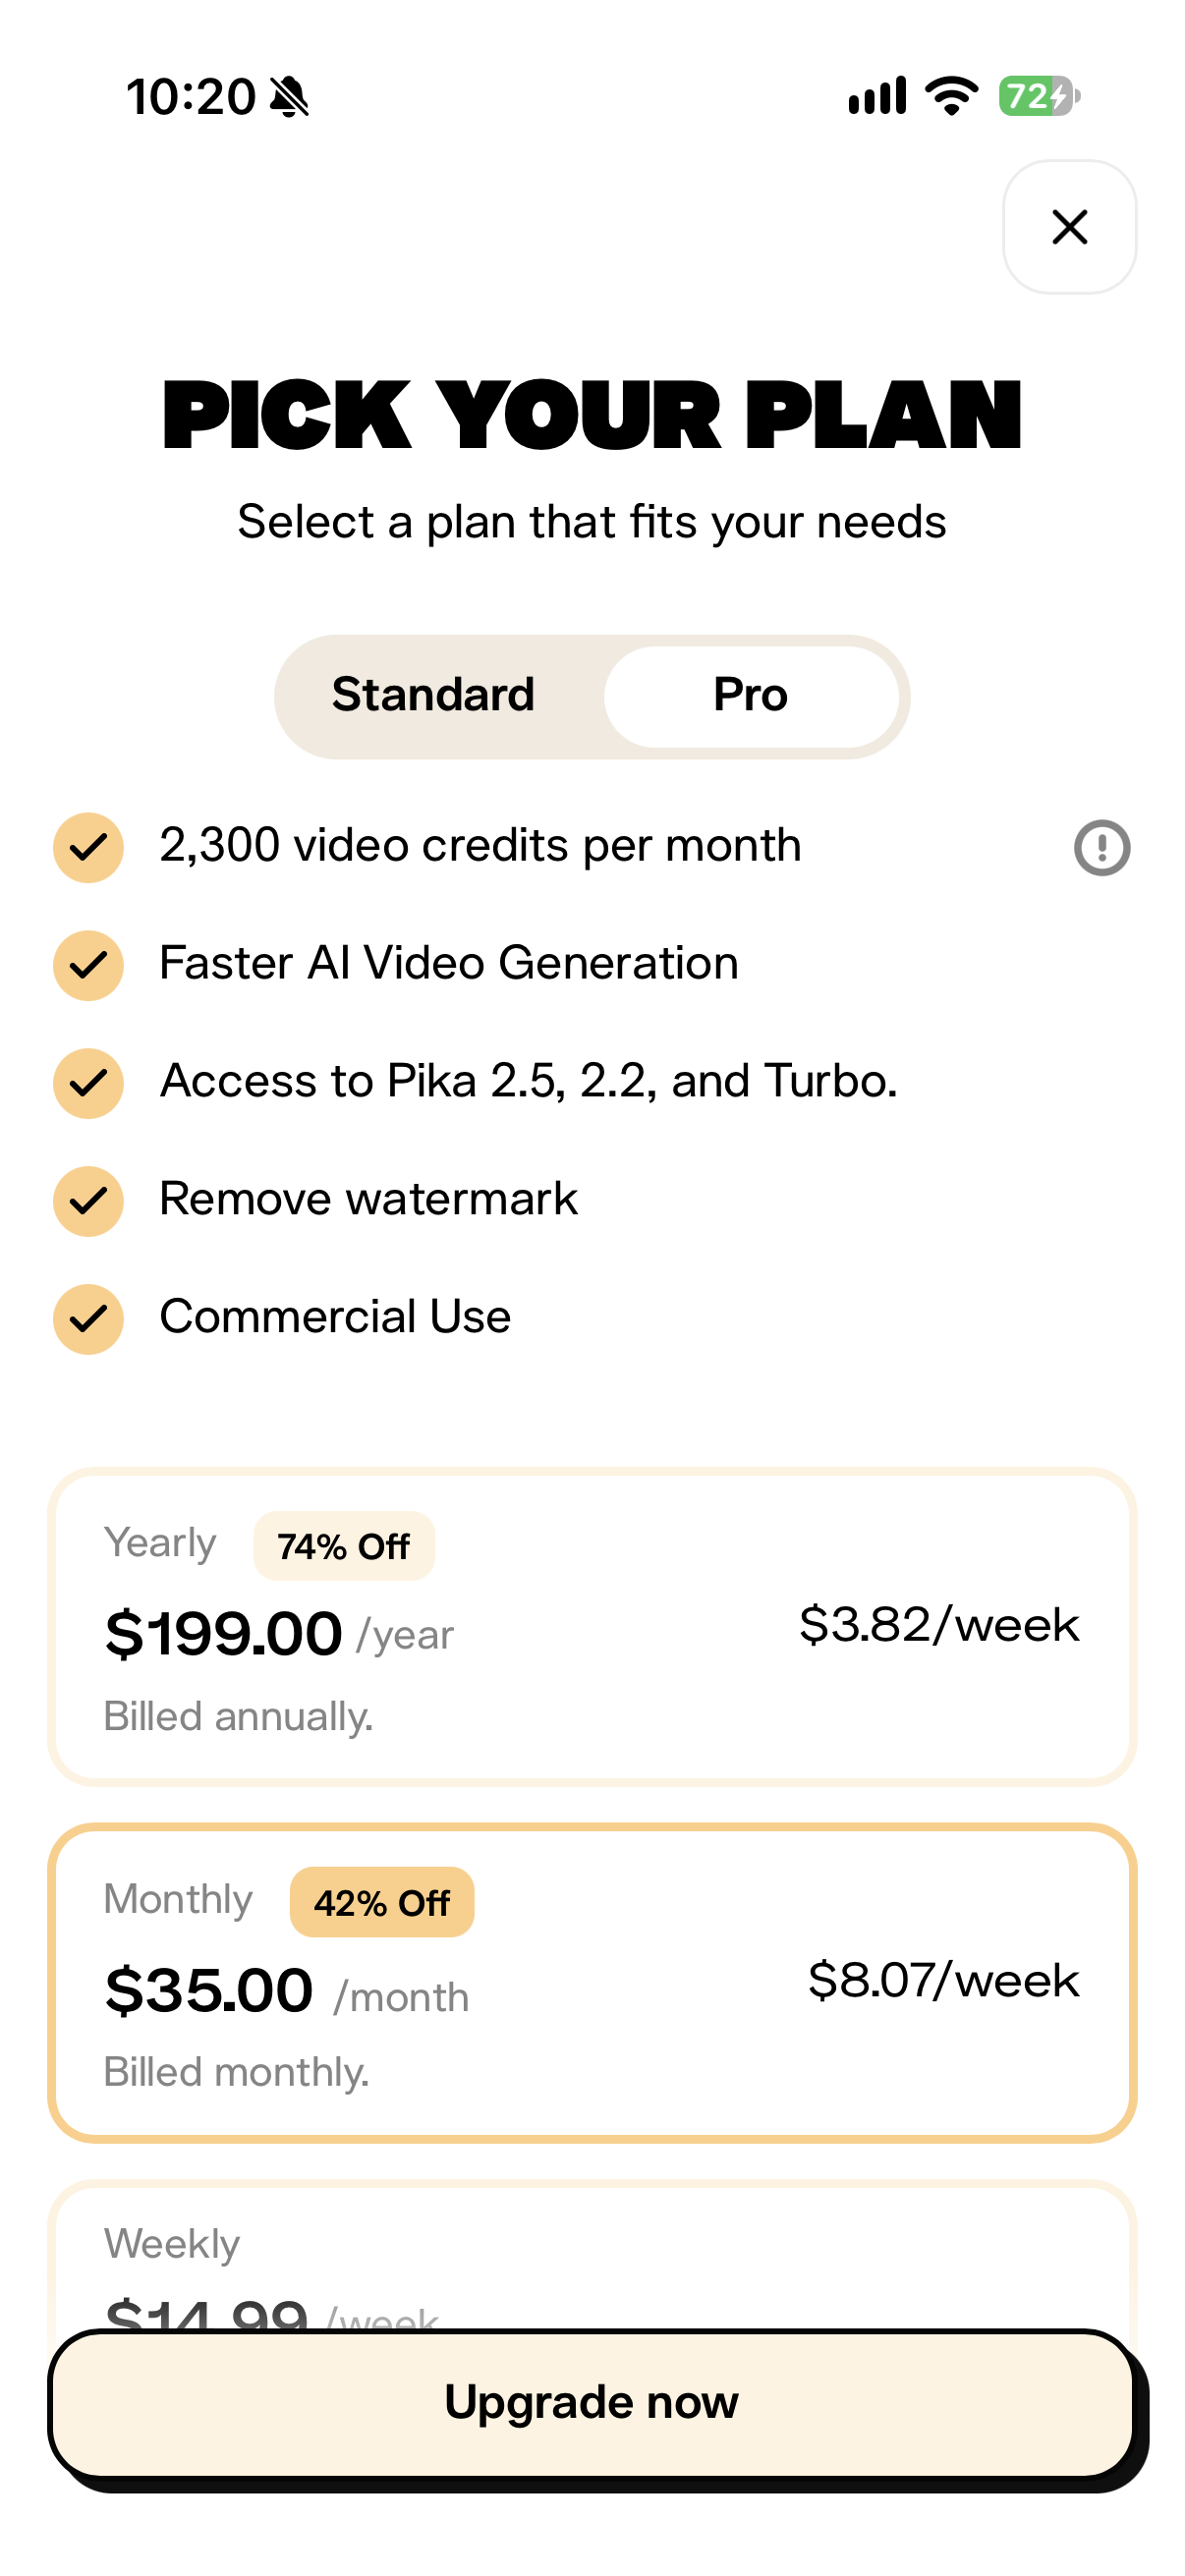Tap the 74% Off badge

pos(344,1546)
